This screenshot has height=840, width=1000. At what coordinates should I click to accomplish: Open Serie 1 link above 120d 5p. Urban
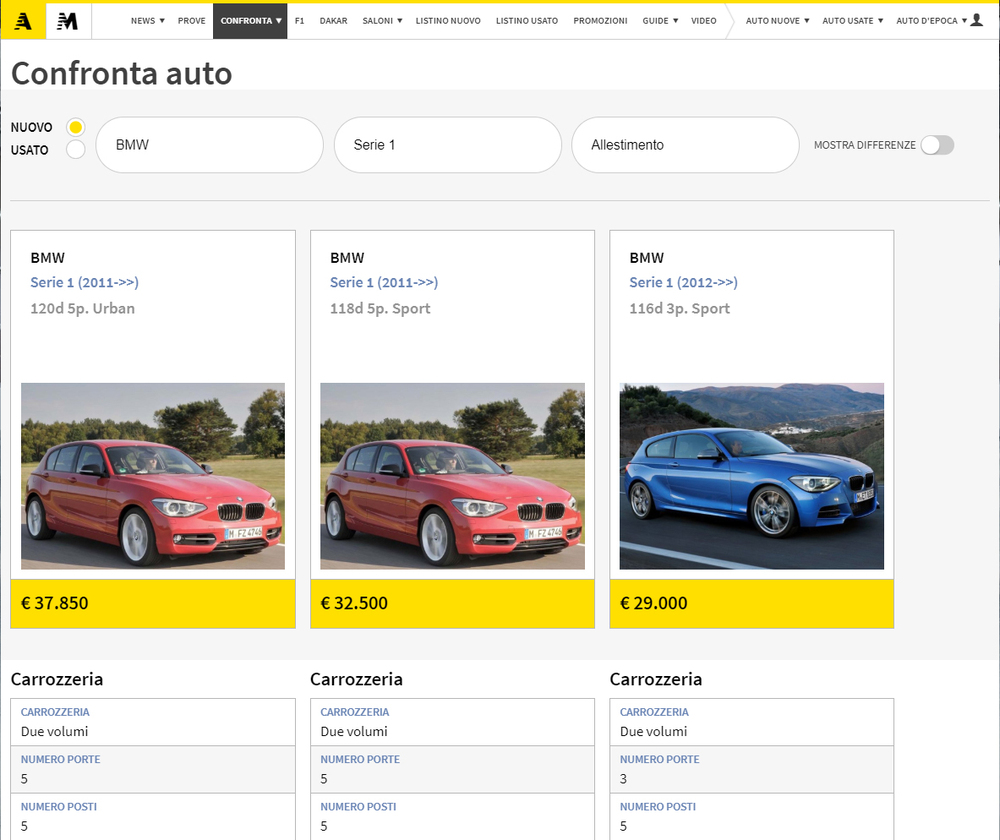(84, 283)
